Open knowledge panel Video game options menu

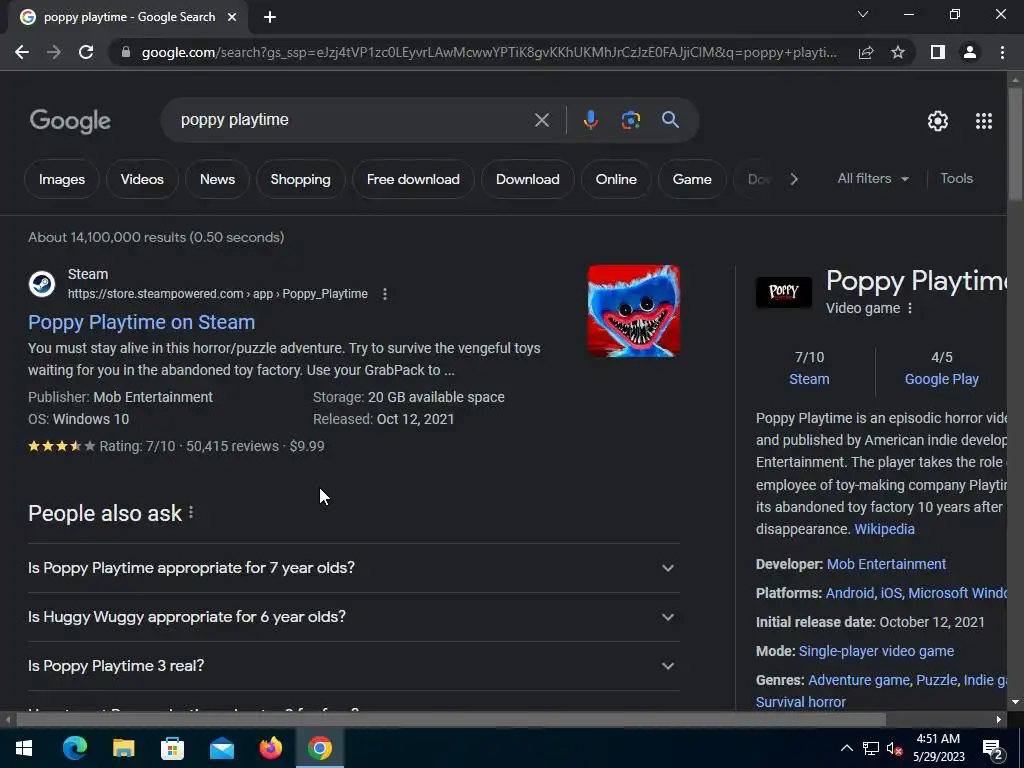point(910,308)
